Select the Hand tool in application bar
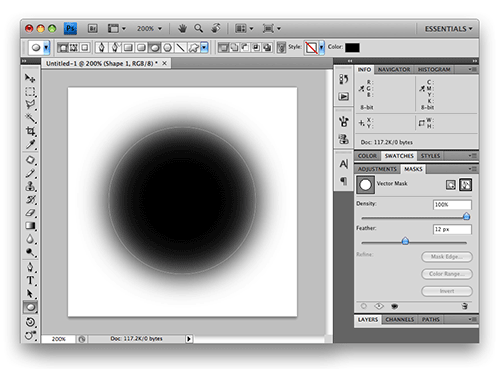This screenshot has width=500, height=369. [x=182, y=29]
